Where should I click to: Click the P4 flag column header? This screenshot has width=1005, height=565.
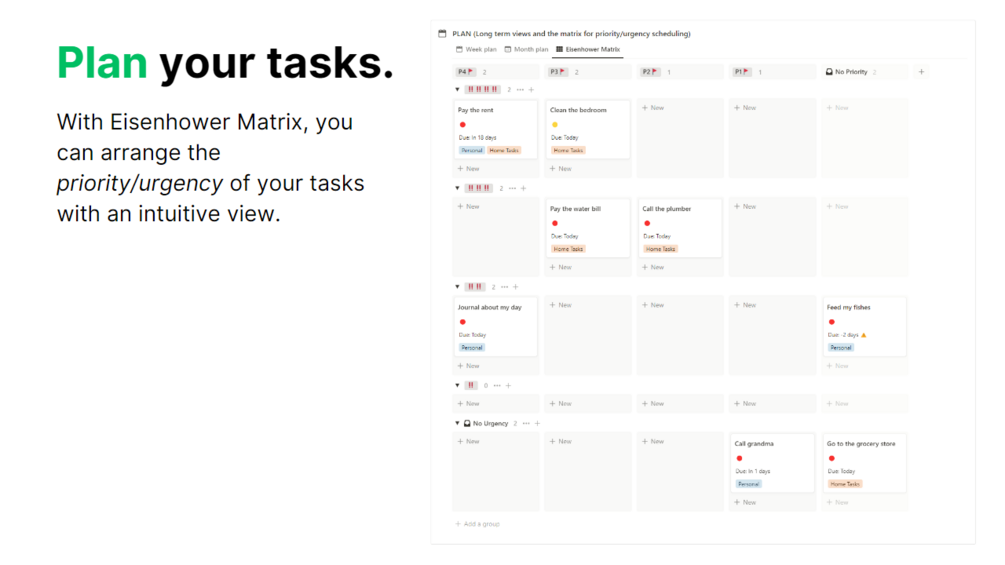coord(465,72)
